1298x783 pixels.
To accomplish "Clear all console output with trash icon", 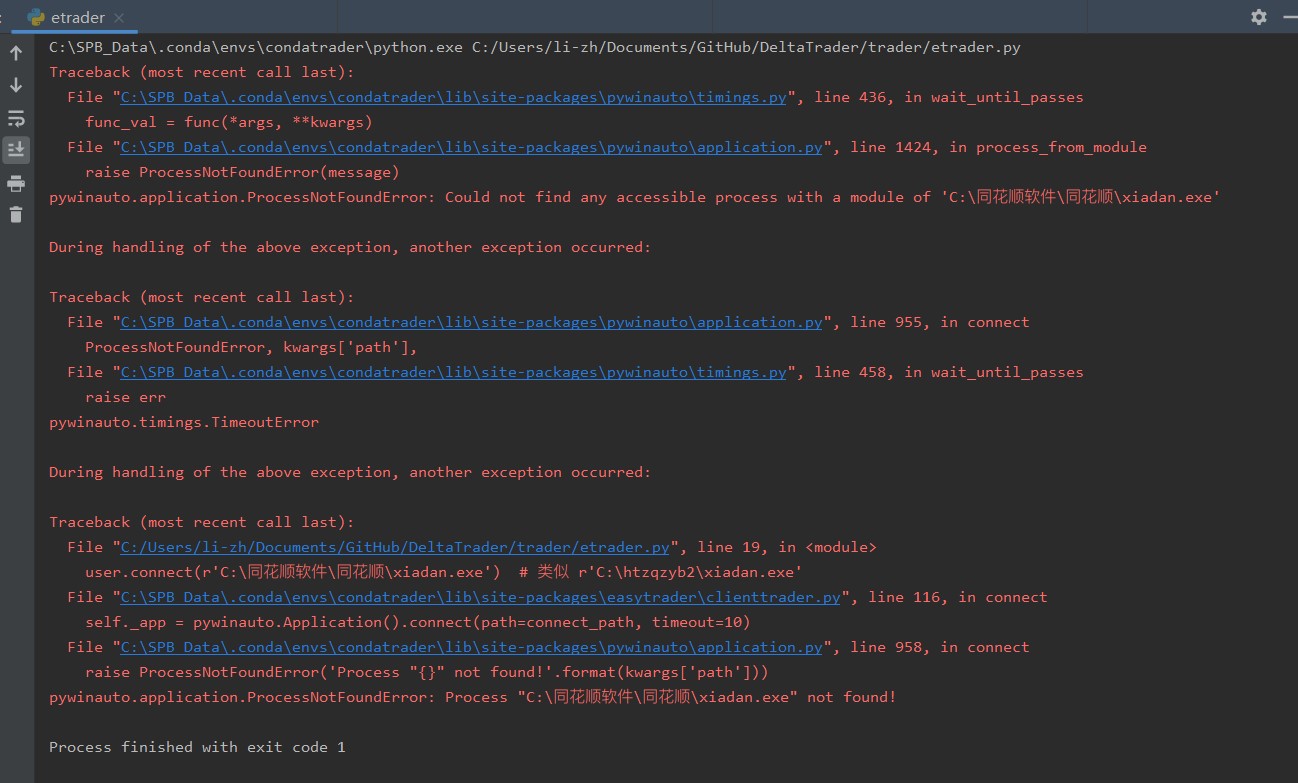I will 16,214.
